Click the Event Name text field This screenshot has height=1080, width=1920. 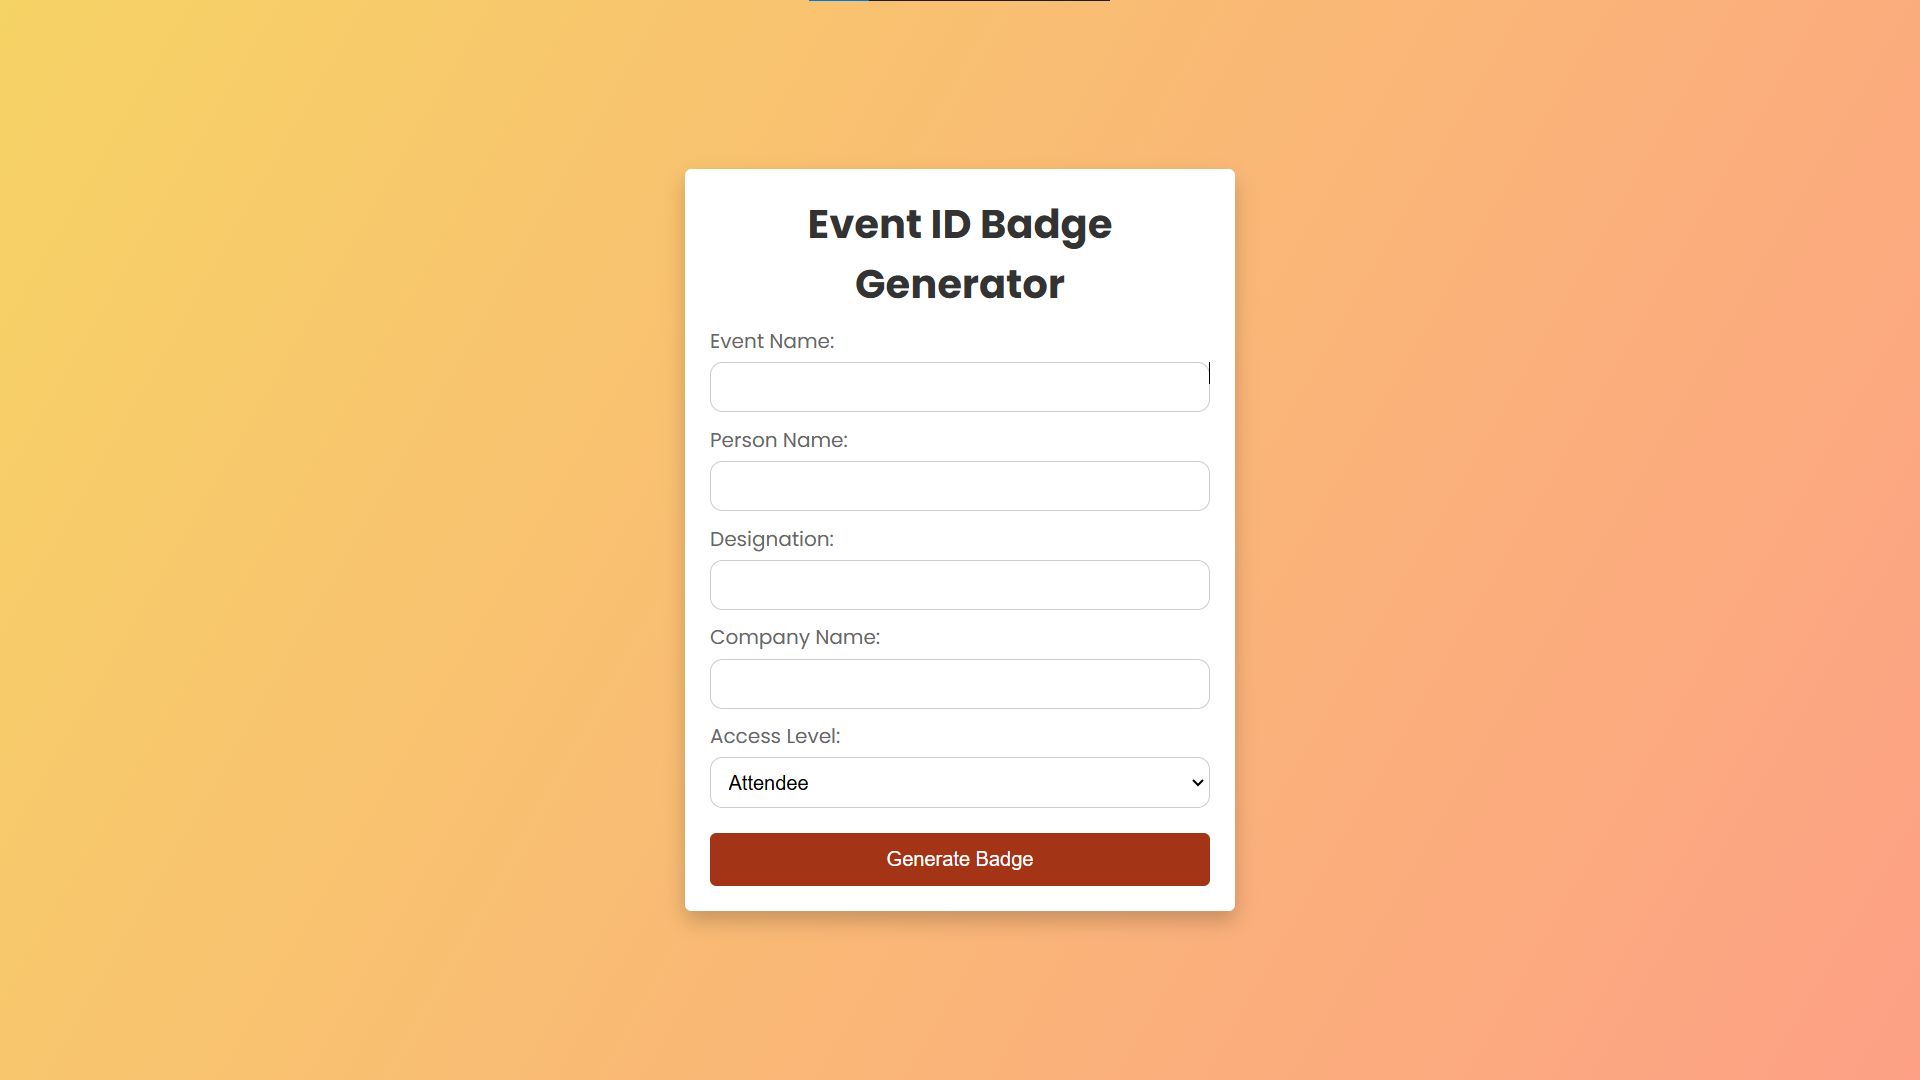coord(959,387)
